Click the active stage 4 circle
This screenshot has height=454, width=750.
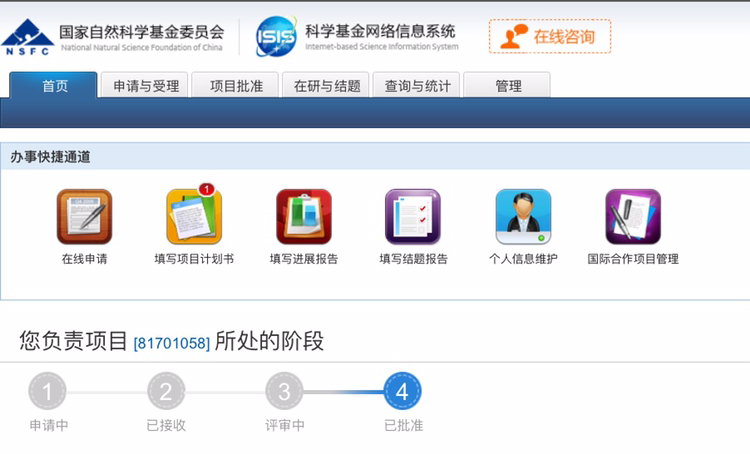point(402,391)
